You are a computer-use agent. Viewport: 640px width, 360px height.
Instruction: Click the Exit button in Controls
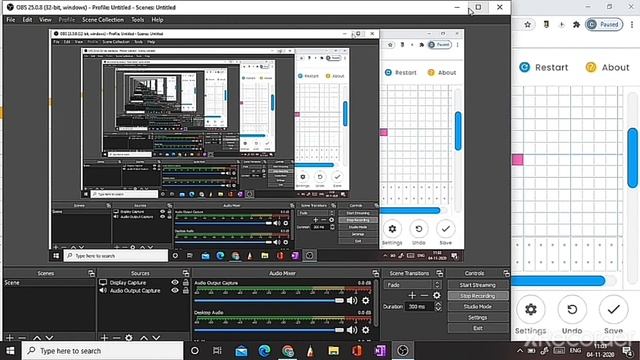pos(478,328)
